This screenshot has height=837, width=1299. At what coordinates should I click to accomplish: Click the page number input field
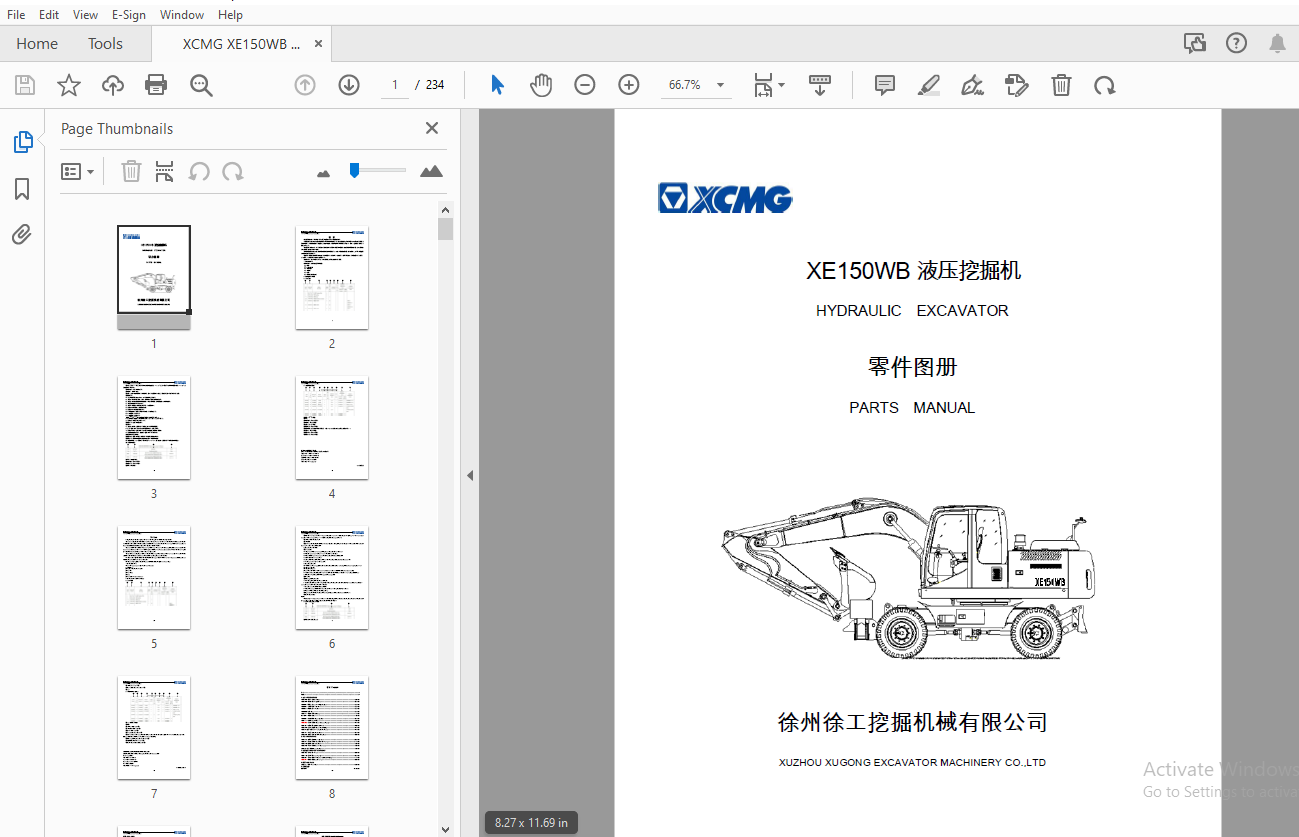pos(395,85)
